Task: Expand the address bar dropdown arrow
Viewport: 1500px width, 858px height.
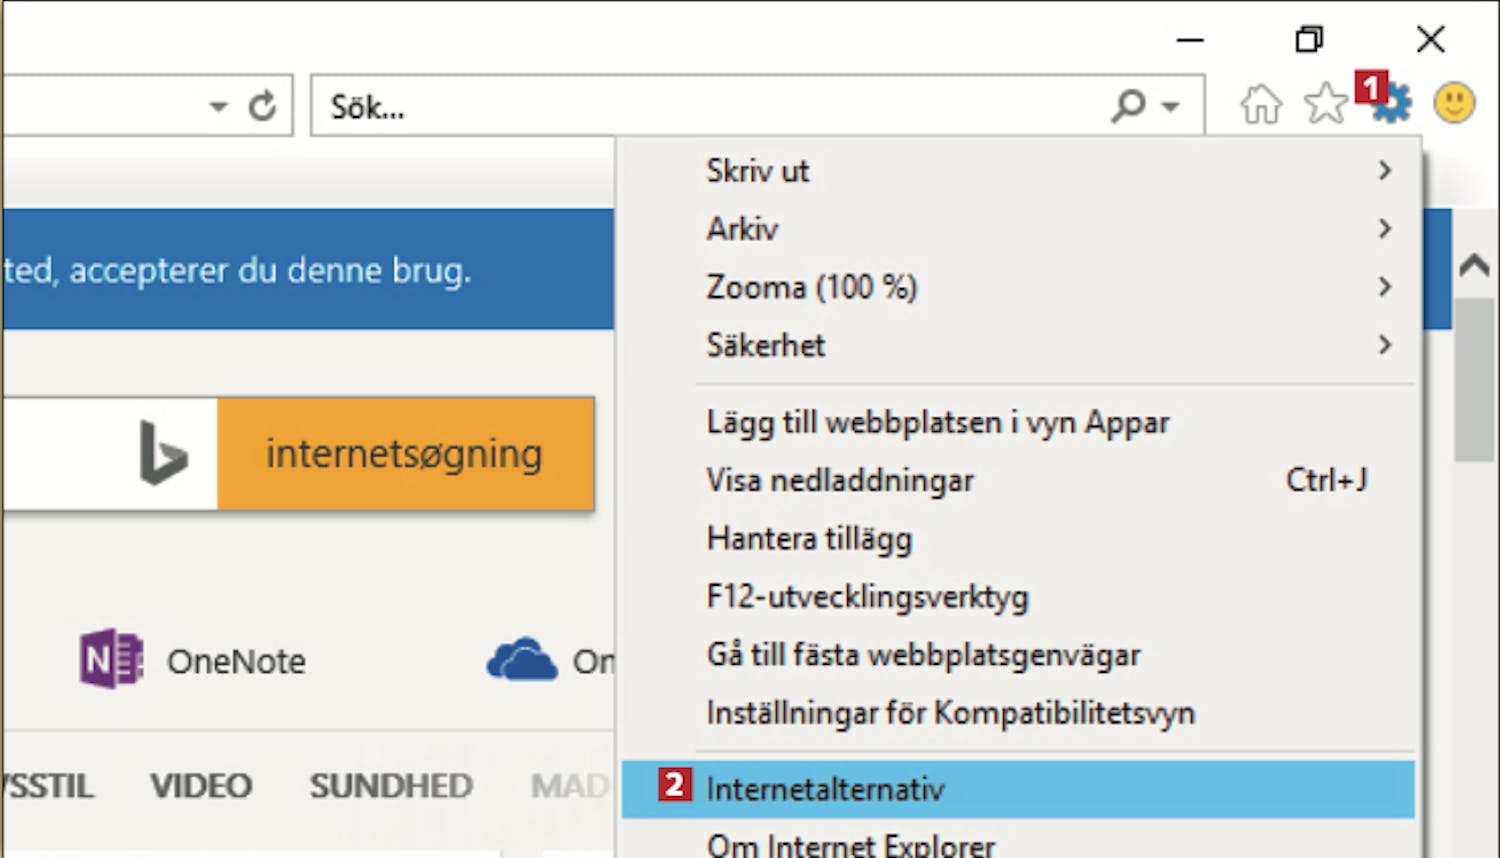Action: click(218, 106)
